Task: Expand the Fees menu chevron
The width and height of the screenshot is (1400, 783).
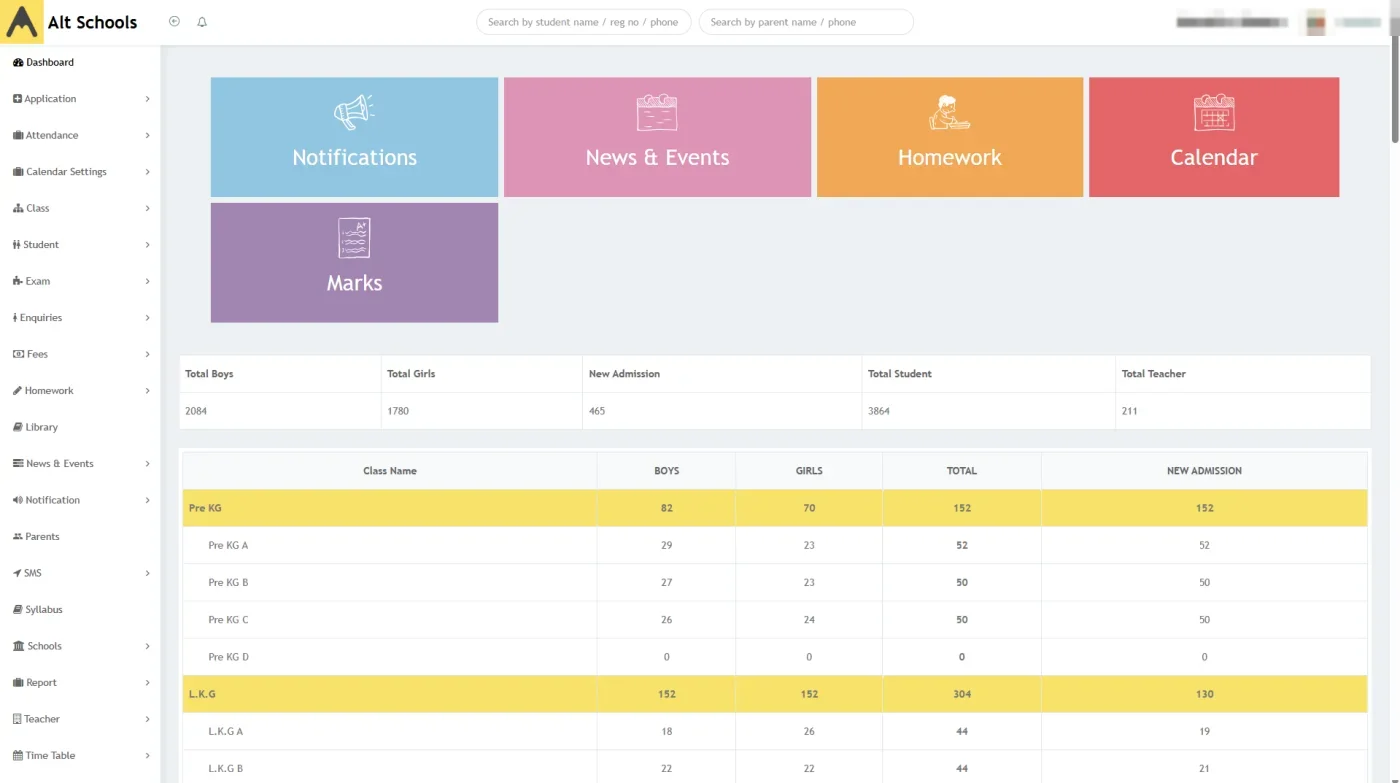Action: click(x=147, y=354)
